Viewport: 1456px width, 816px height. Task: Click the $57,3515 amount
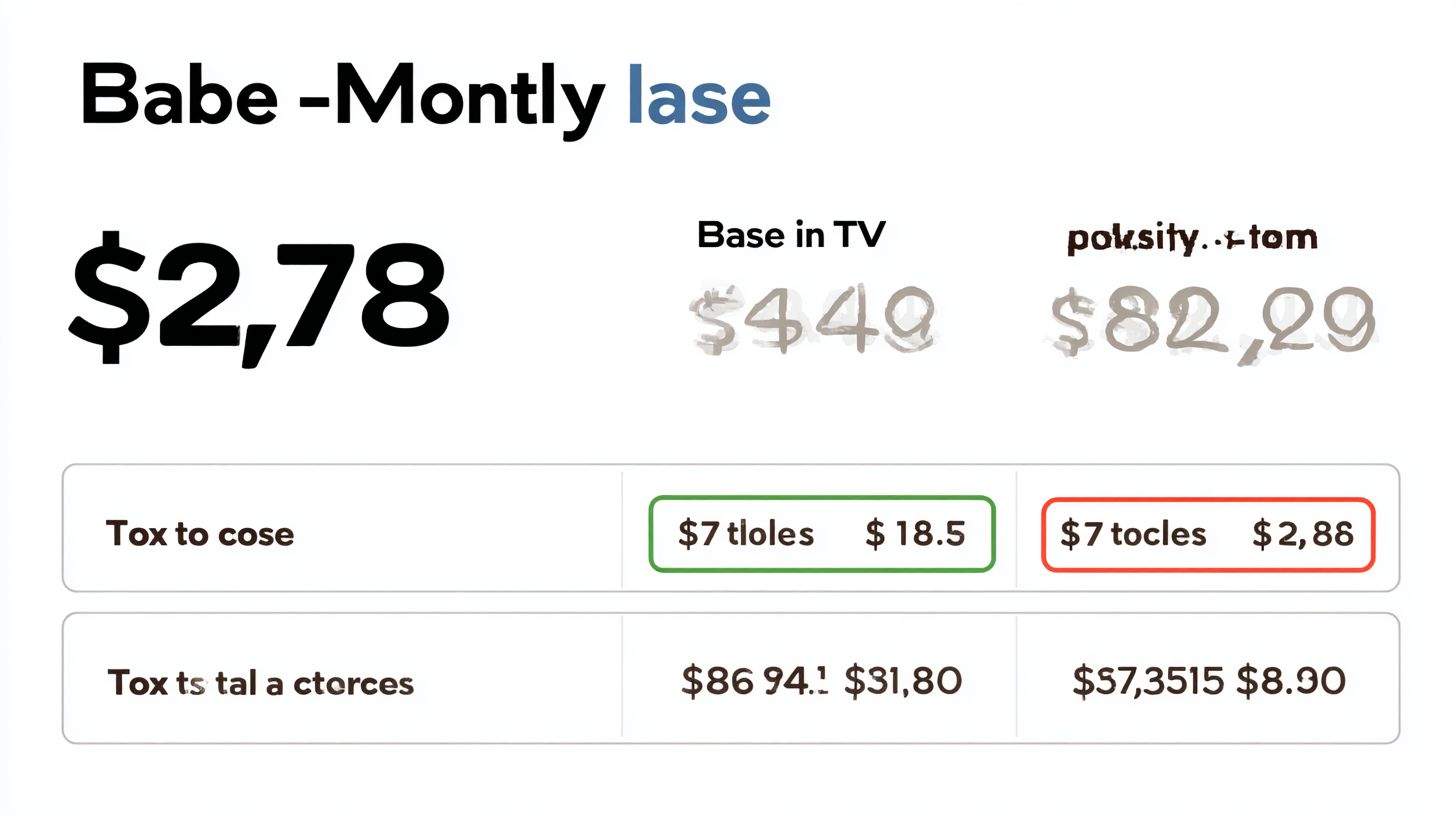coord(1148,681)
